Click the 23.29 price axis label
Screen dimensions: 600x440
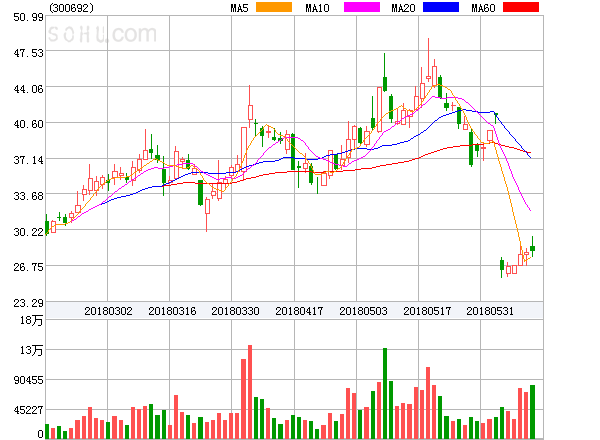tap(28, 303)
